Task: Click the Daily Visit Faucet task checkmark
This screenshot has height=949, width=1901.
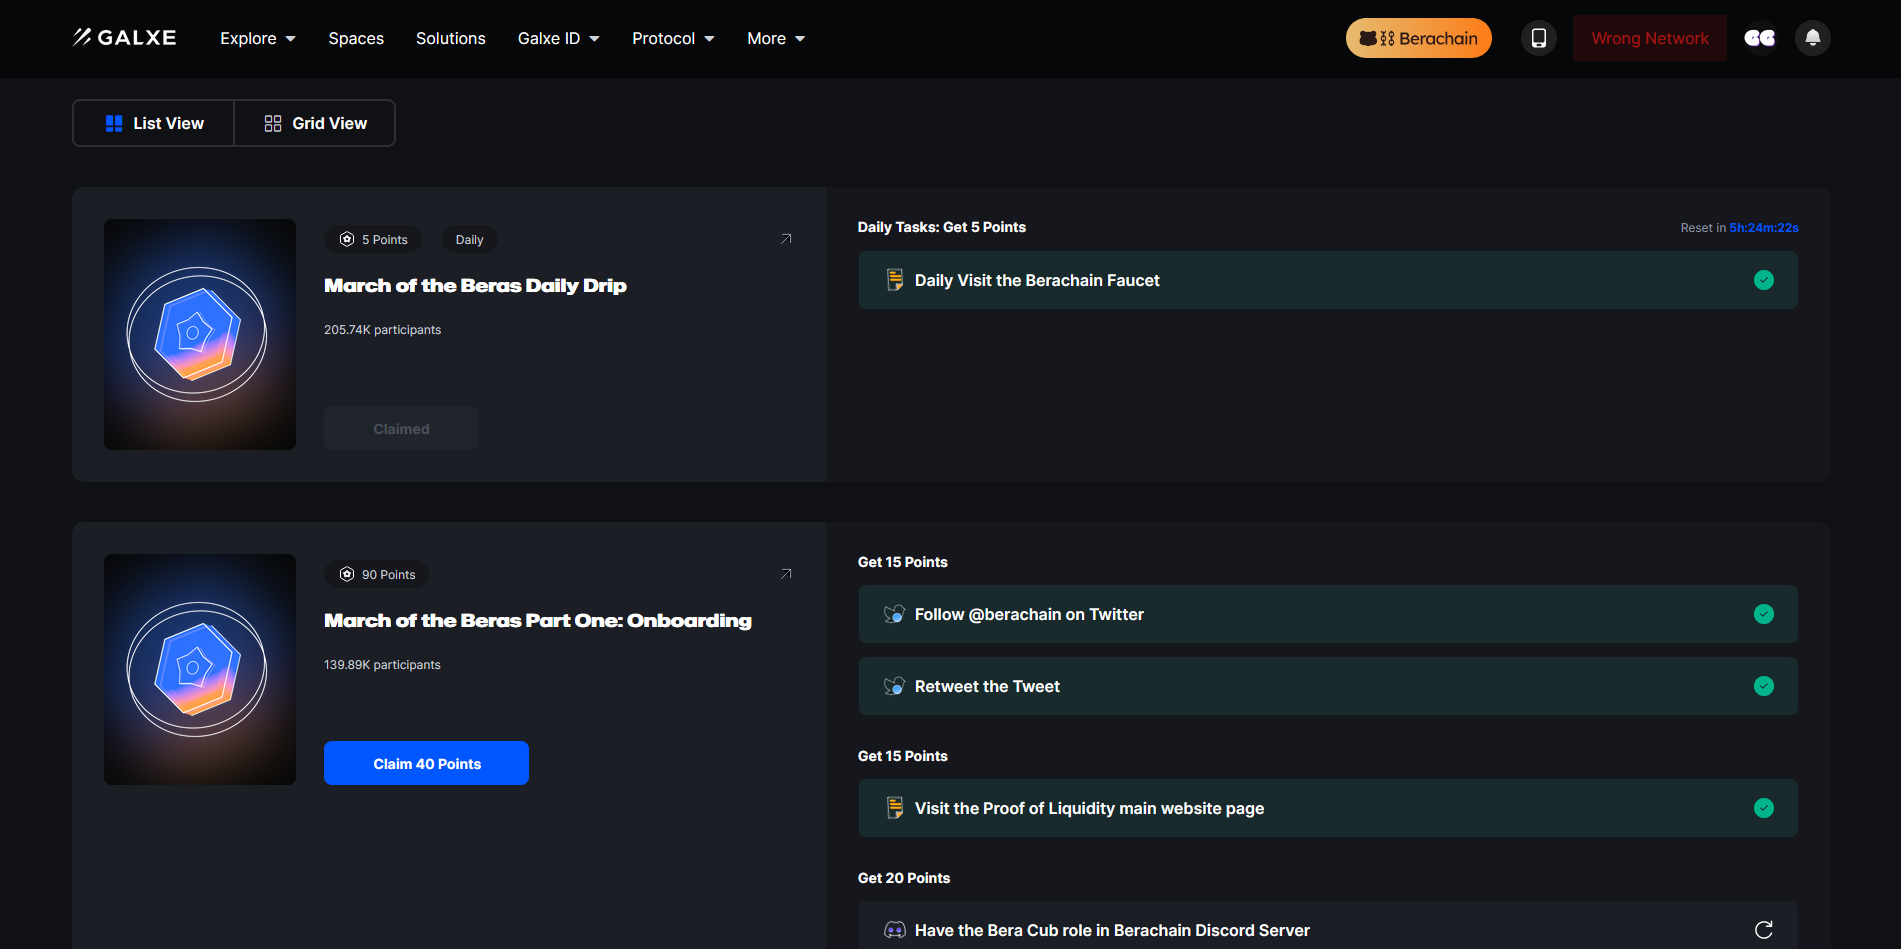Action: (1763, 280)
